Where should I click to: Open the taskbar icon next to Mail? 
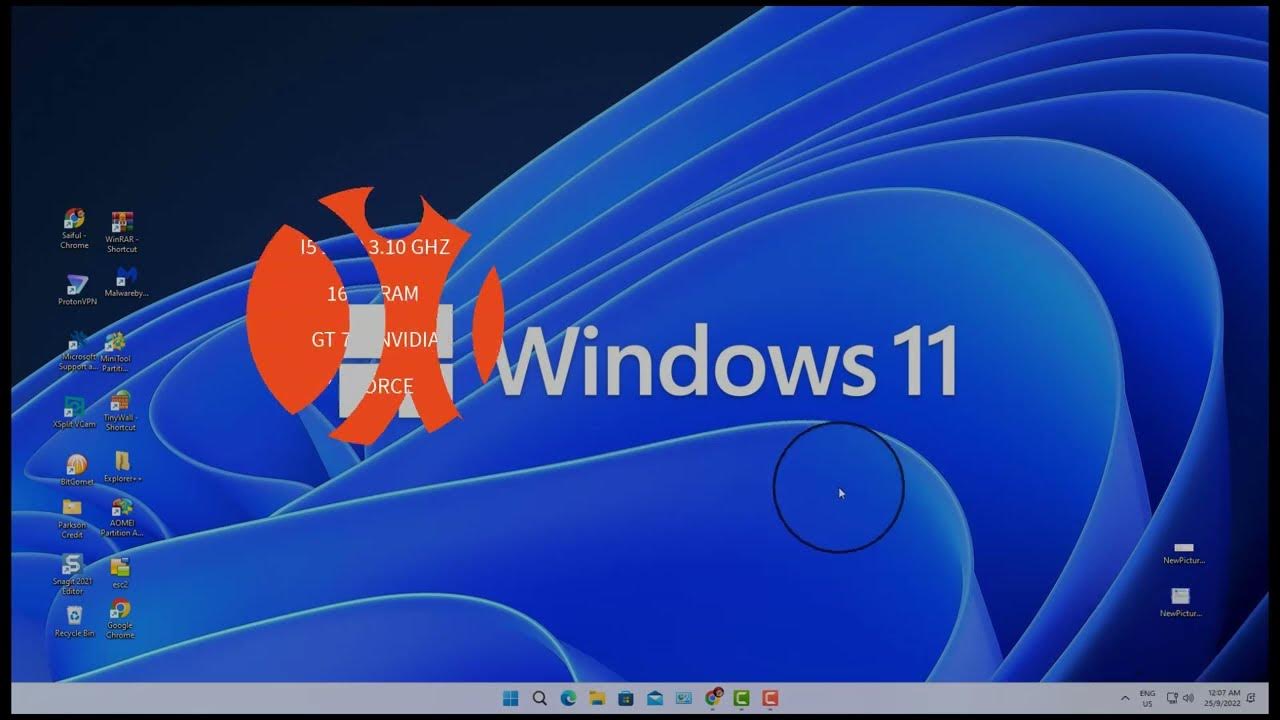pos(684,698)
